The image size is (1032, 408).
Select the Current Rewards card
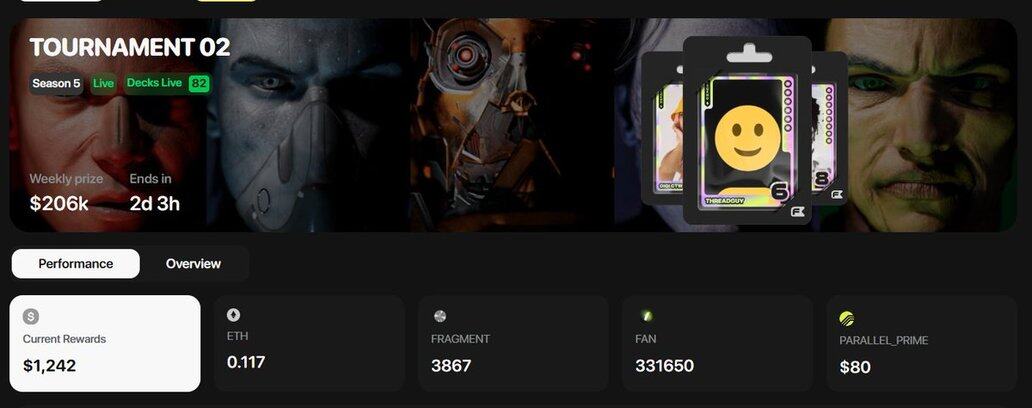coord(105,344)
